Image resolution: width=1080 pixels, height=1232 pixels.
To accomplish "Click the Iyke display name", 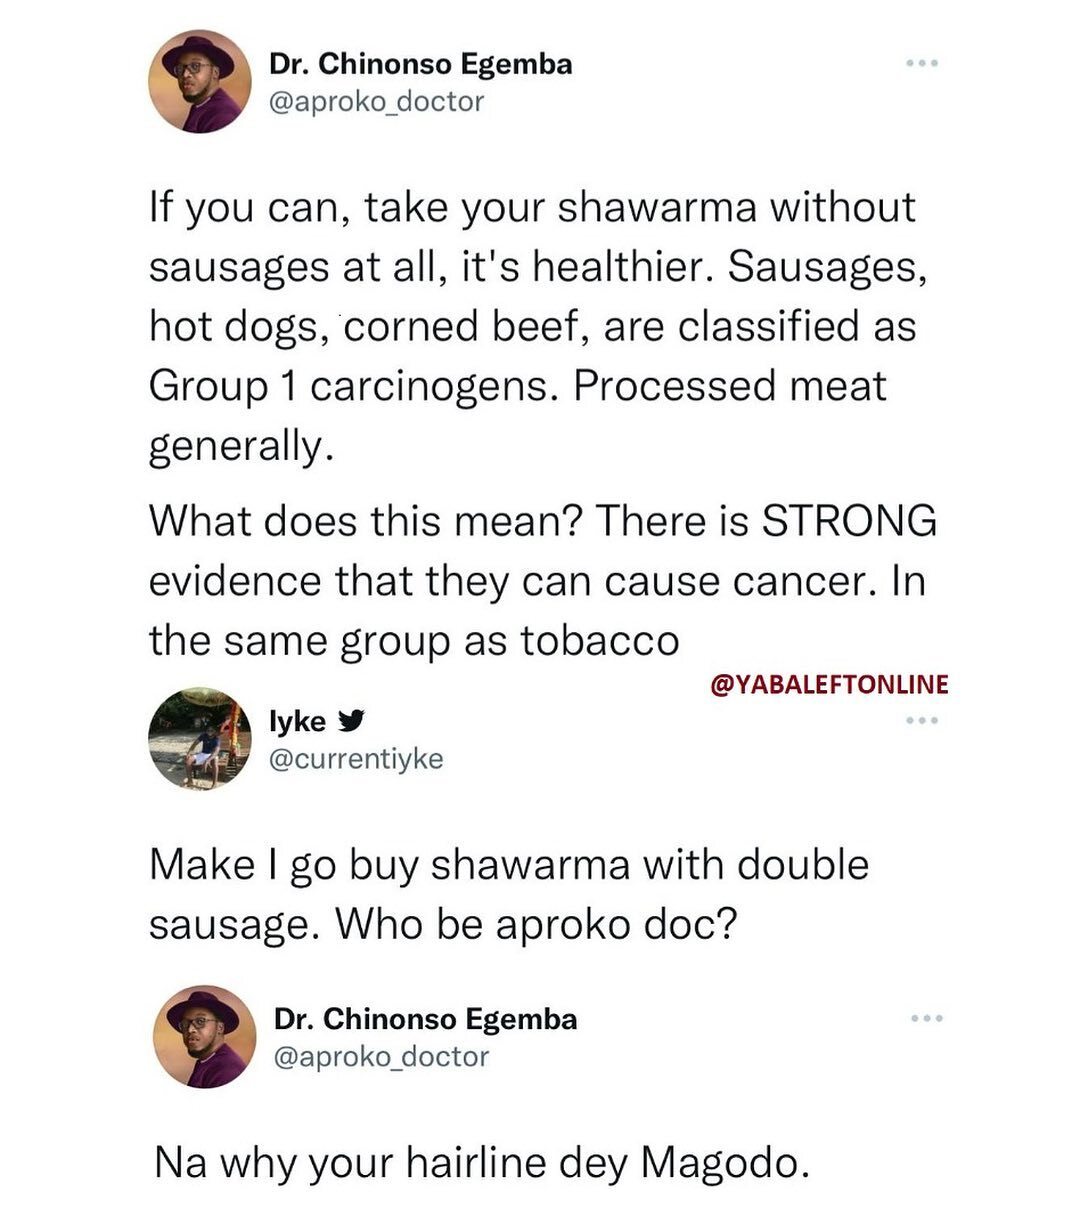I will tap(297, 721).
